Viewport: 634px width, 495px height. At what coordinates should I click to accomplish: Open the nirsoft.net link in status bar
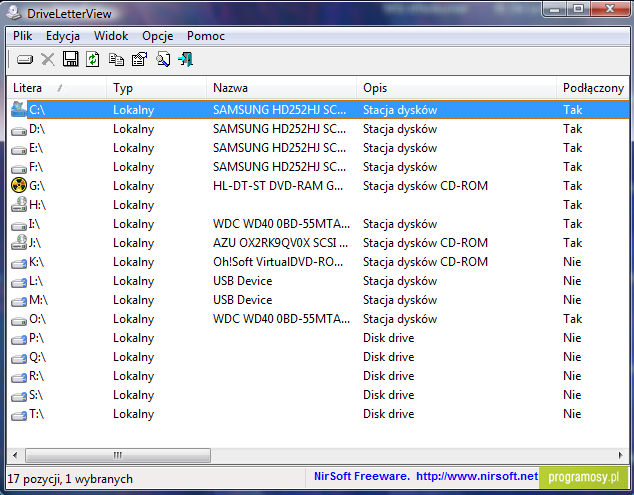[x=477, y=476]
